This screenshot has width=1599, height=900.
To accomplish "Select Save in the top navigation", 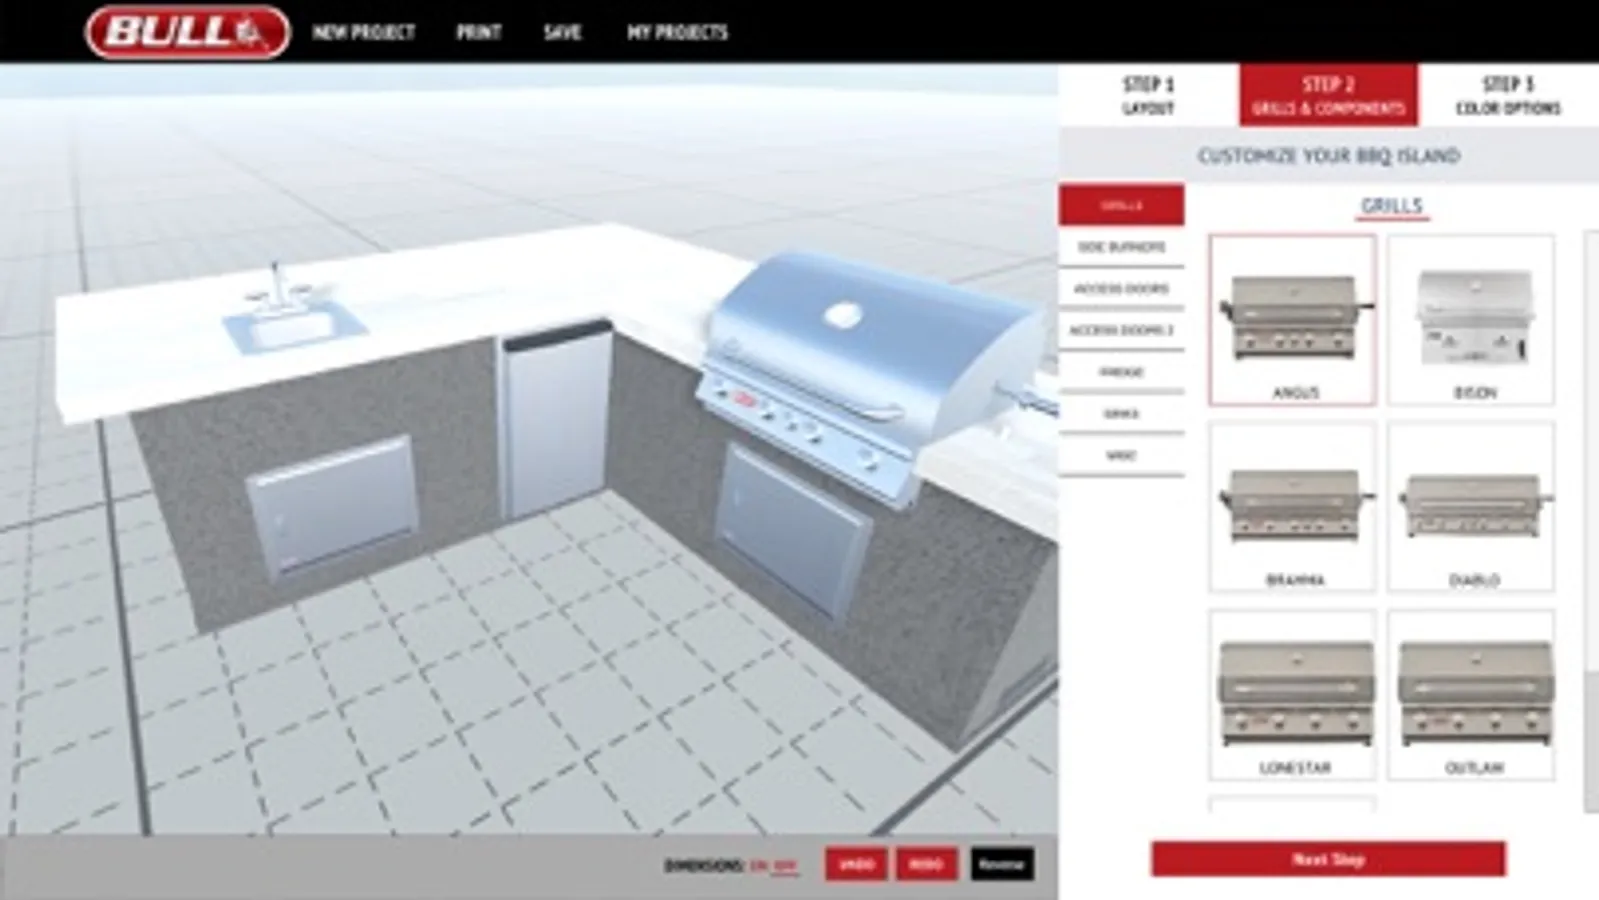I will (x=562, y=32).
